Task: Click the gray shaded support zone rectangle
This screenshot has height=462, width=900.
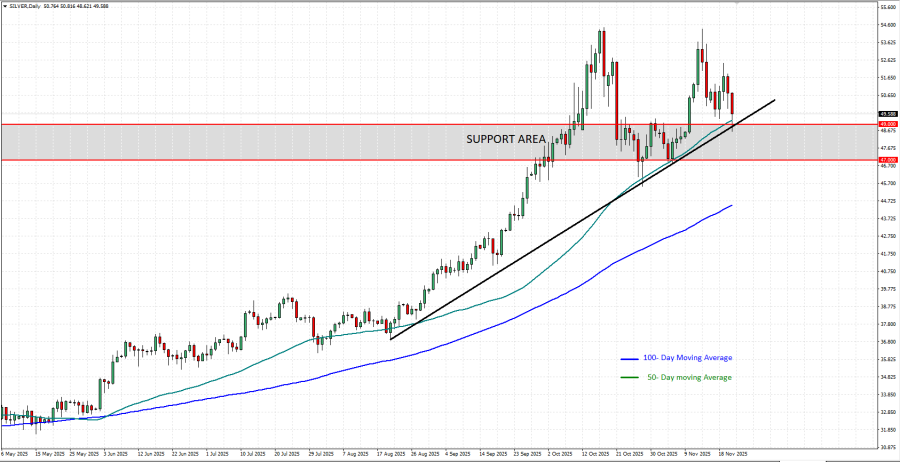Action: point(250,142)
